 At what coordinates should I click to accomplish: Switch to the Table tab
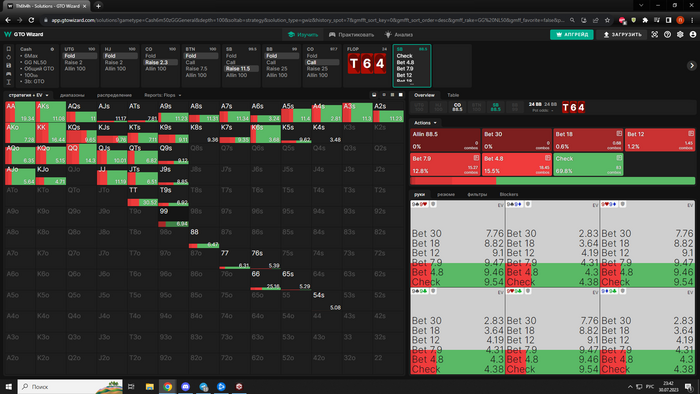tap(453, 95)
